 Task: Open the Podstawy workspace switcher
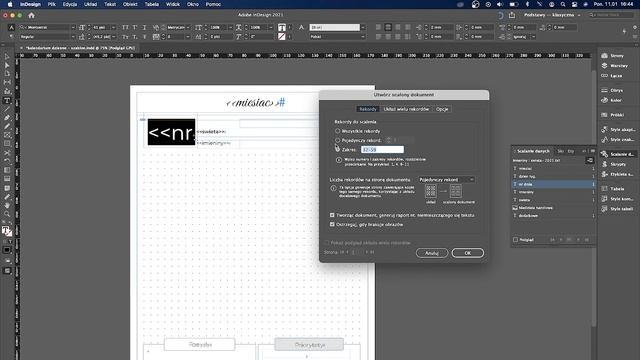tap(552, 15)
